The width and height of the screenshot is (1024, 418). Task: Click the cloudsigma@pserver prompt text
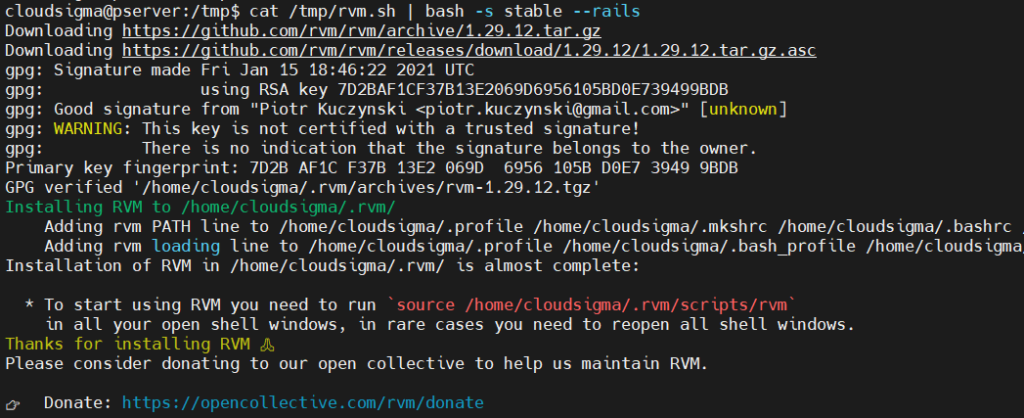point(114,11)
